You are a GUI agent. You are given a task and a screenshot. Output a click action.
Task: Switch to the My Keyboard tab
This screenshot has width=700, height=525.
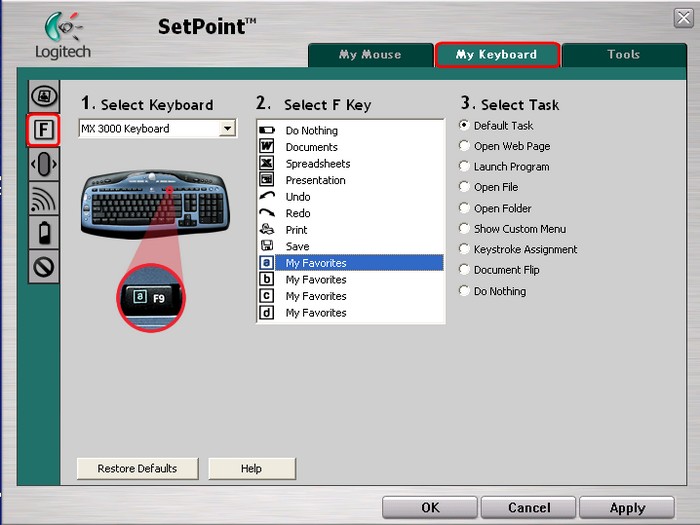coord(496,55)
